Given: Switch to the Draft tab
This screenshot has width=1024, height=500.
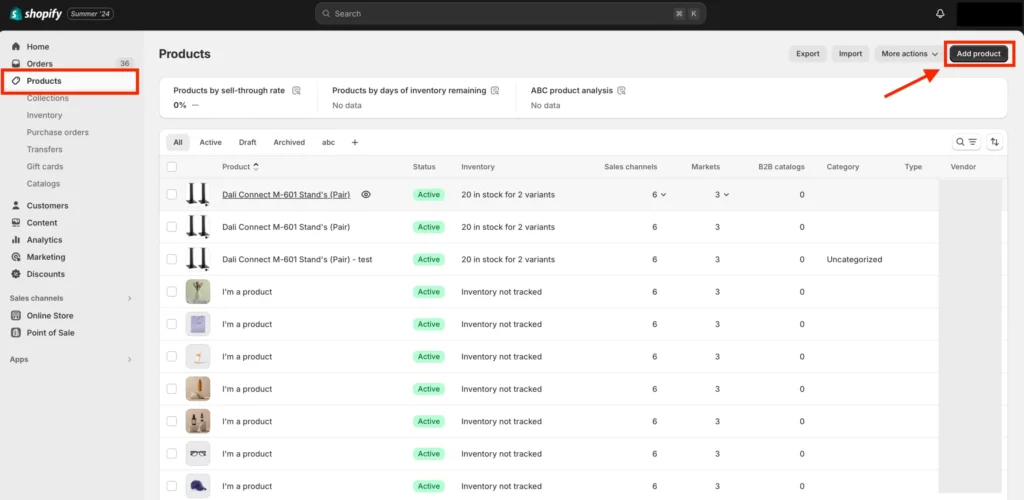Looking at the screenshot, I should pos(247,142).
